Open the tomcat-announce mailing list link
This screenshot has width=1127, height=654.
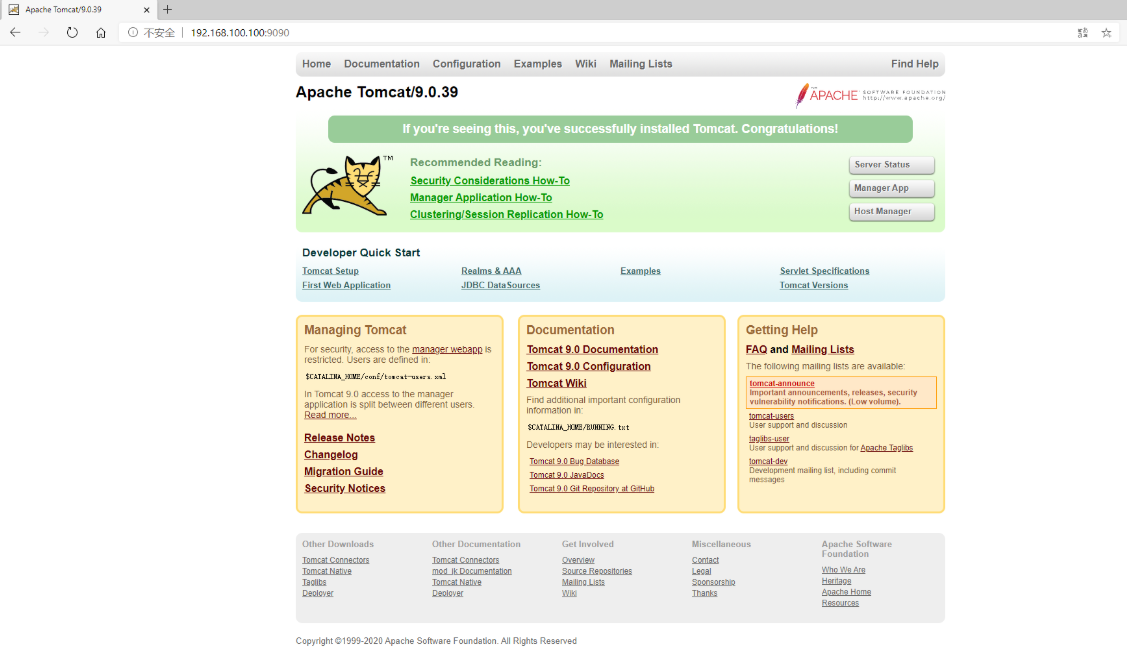tap(782, 384)
